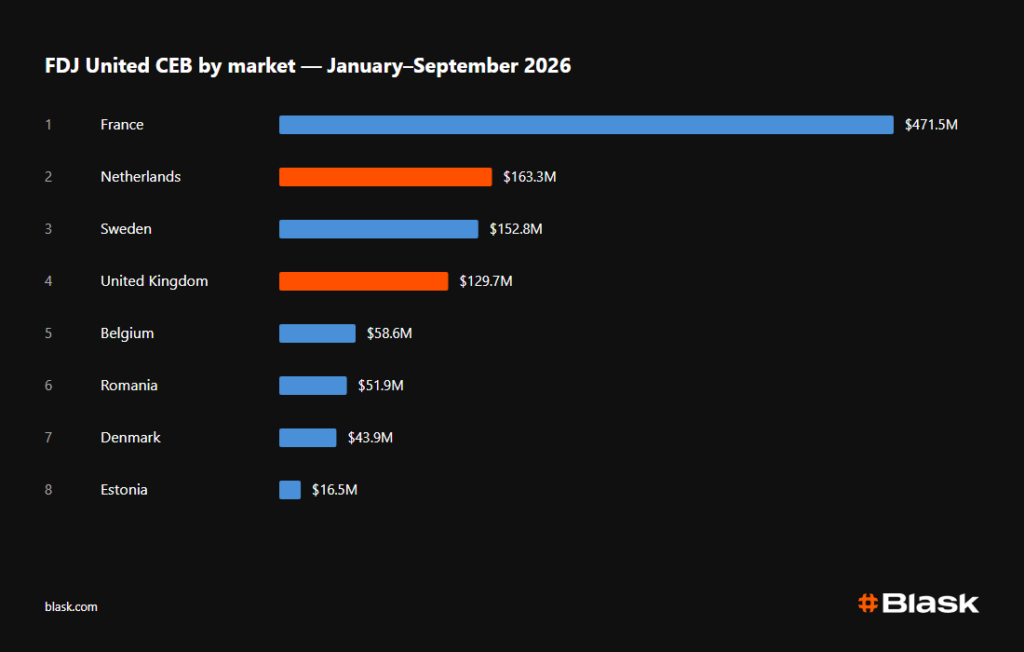Click rank number 2 beside Netherlands
The width and height of the screenshot is (1024, 652).
coord(48,177)
